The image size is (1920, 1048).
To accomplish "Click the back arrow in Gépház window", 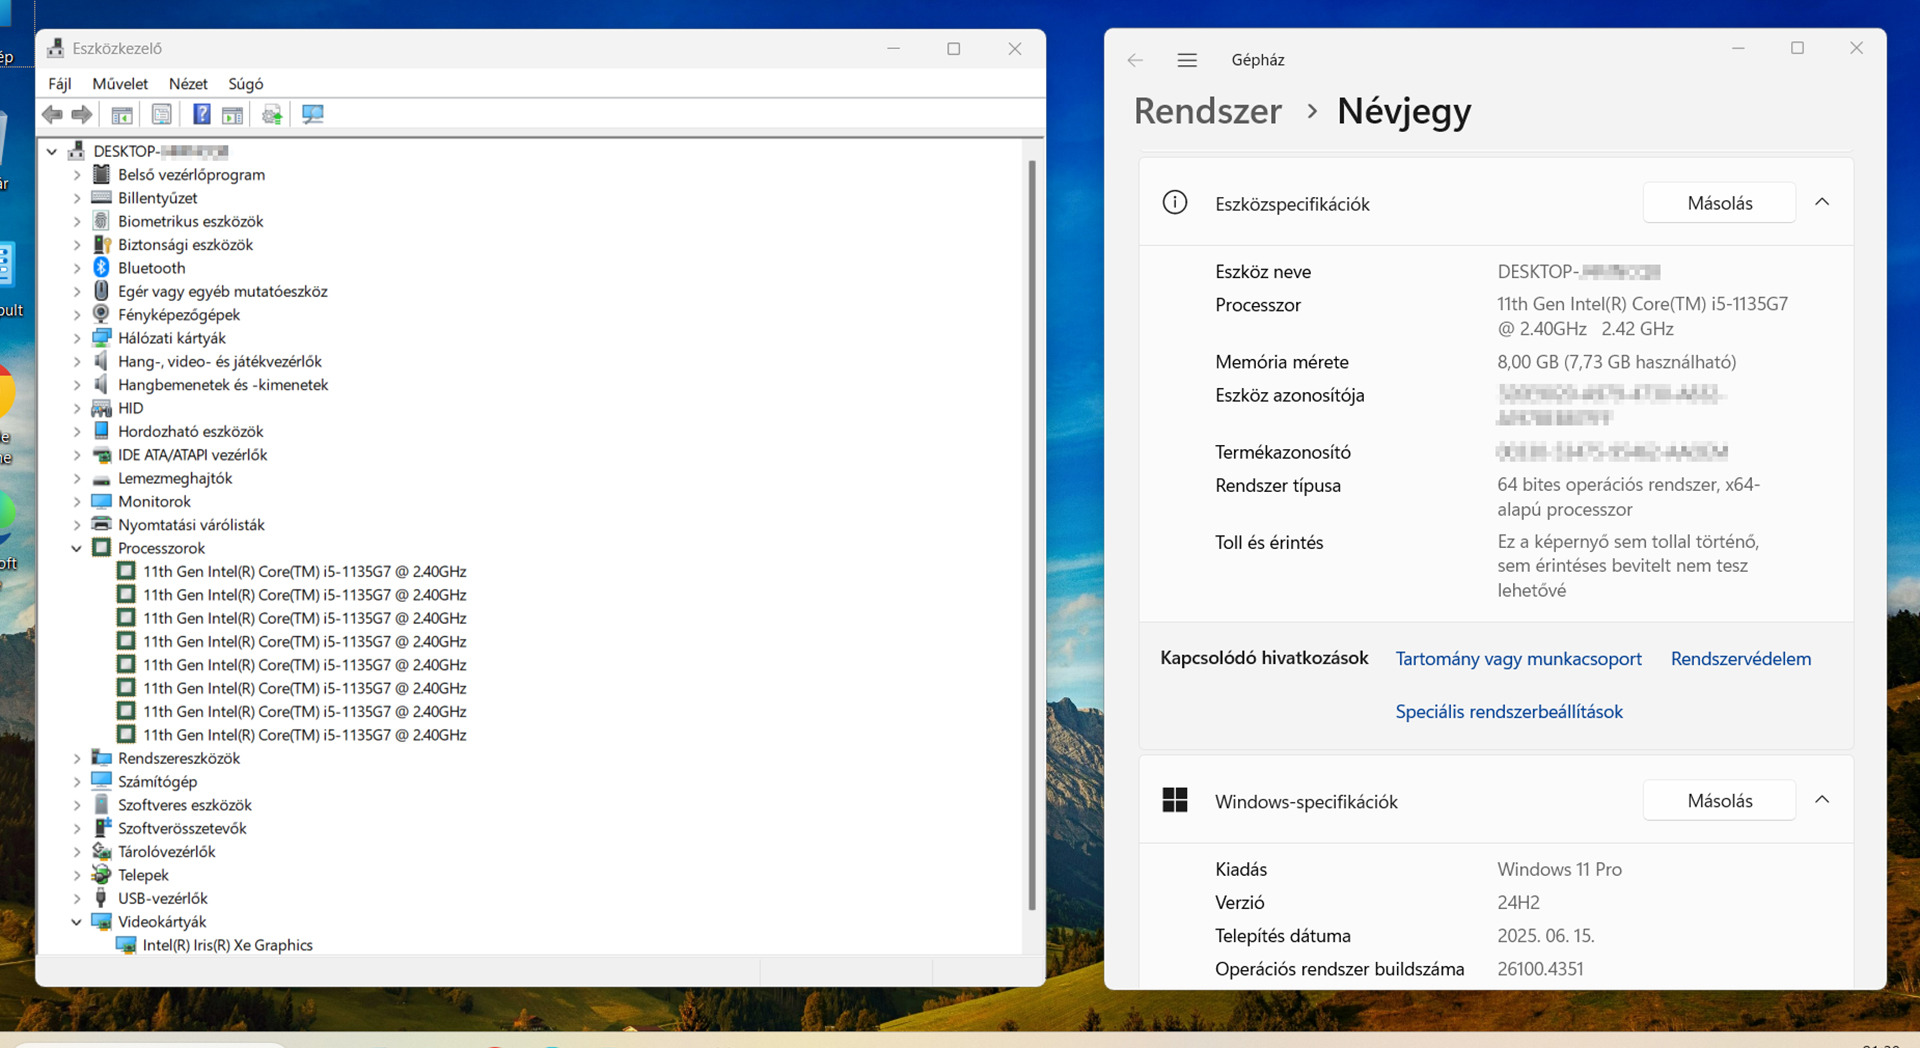I will pos(1135,60).
